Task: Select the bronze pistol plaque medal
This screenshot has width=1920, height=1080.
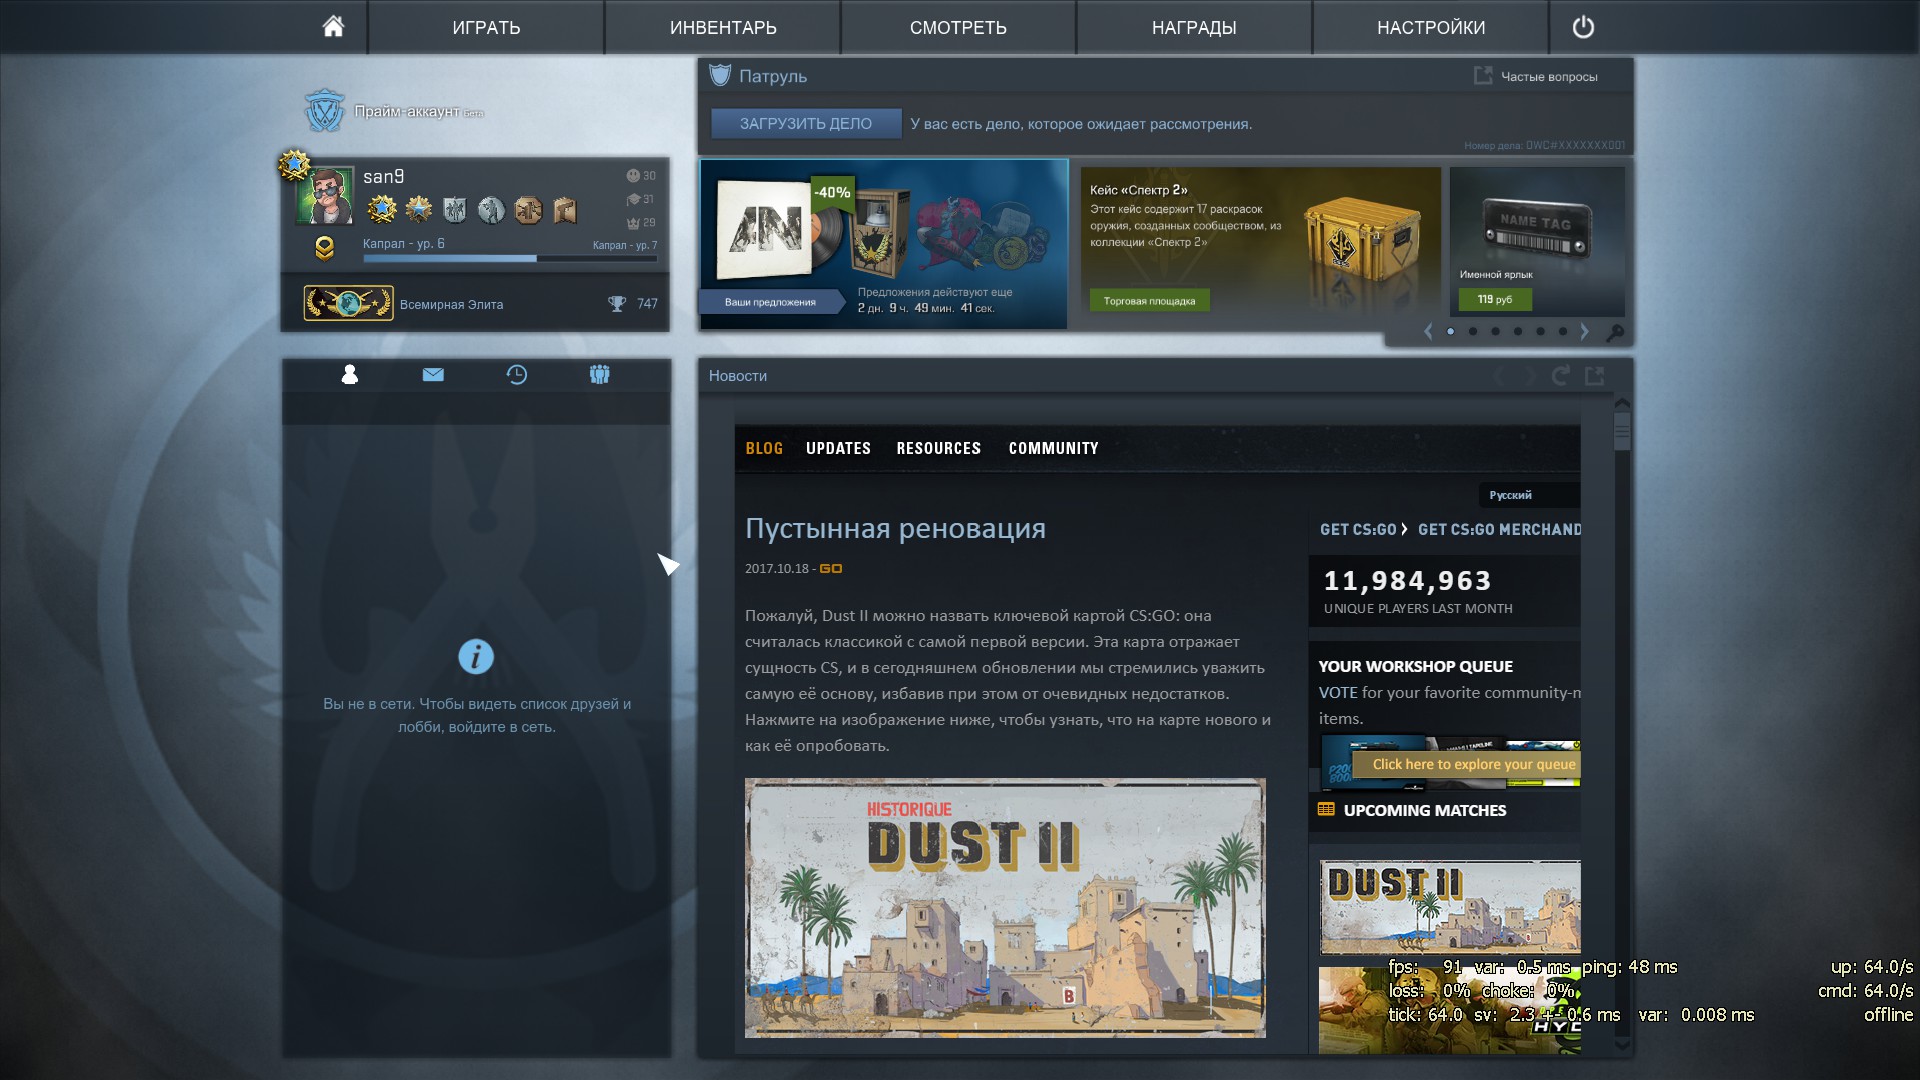Action: pos(565,209)
